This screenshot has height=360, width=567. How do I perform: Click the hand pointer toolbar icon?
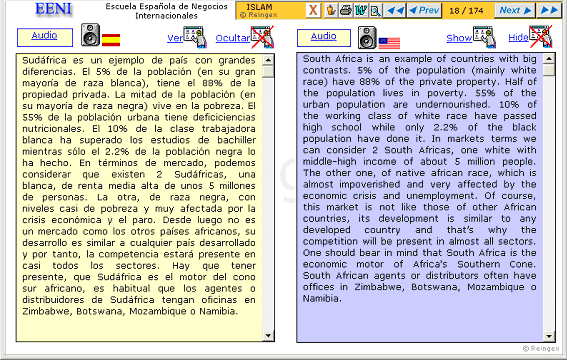(331, 10)
